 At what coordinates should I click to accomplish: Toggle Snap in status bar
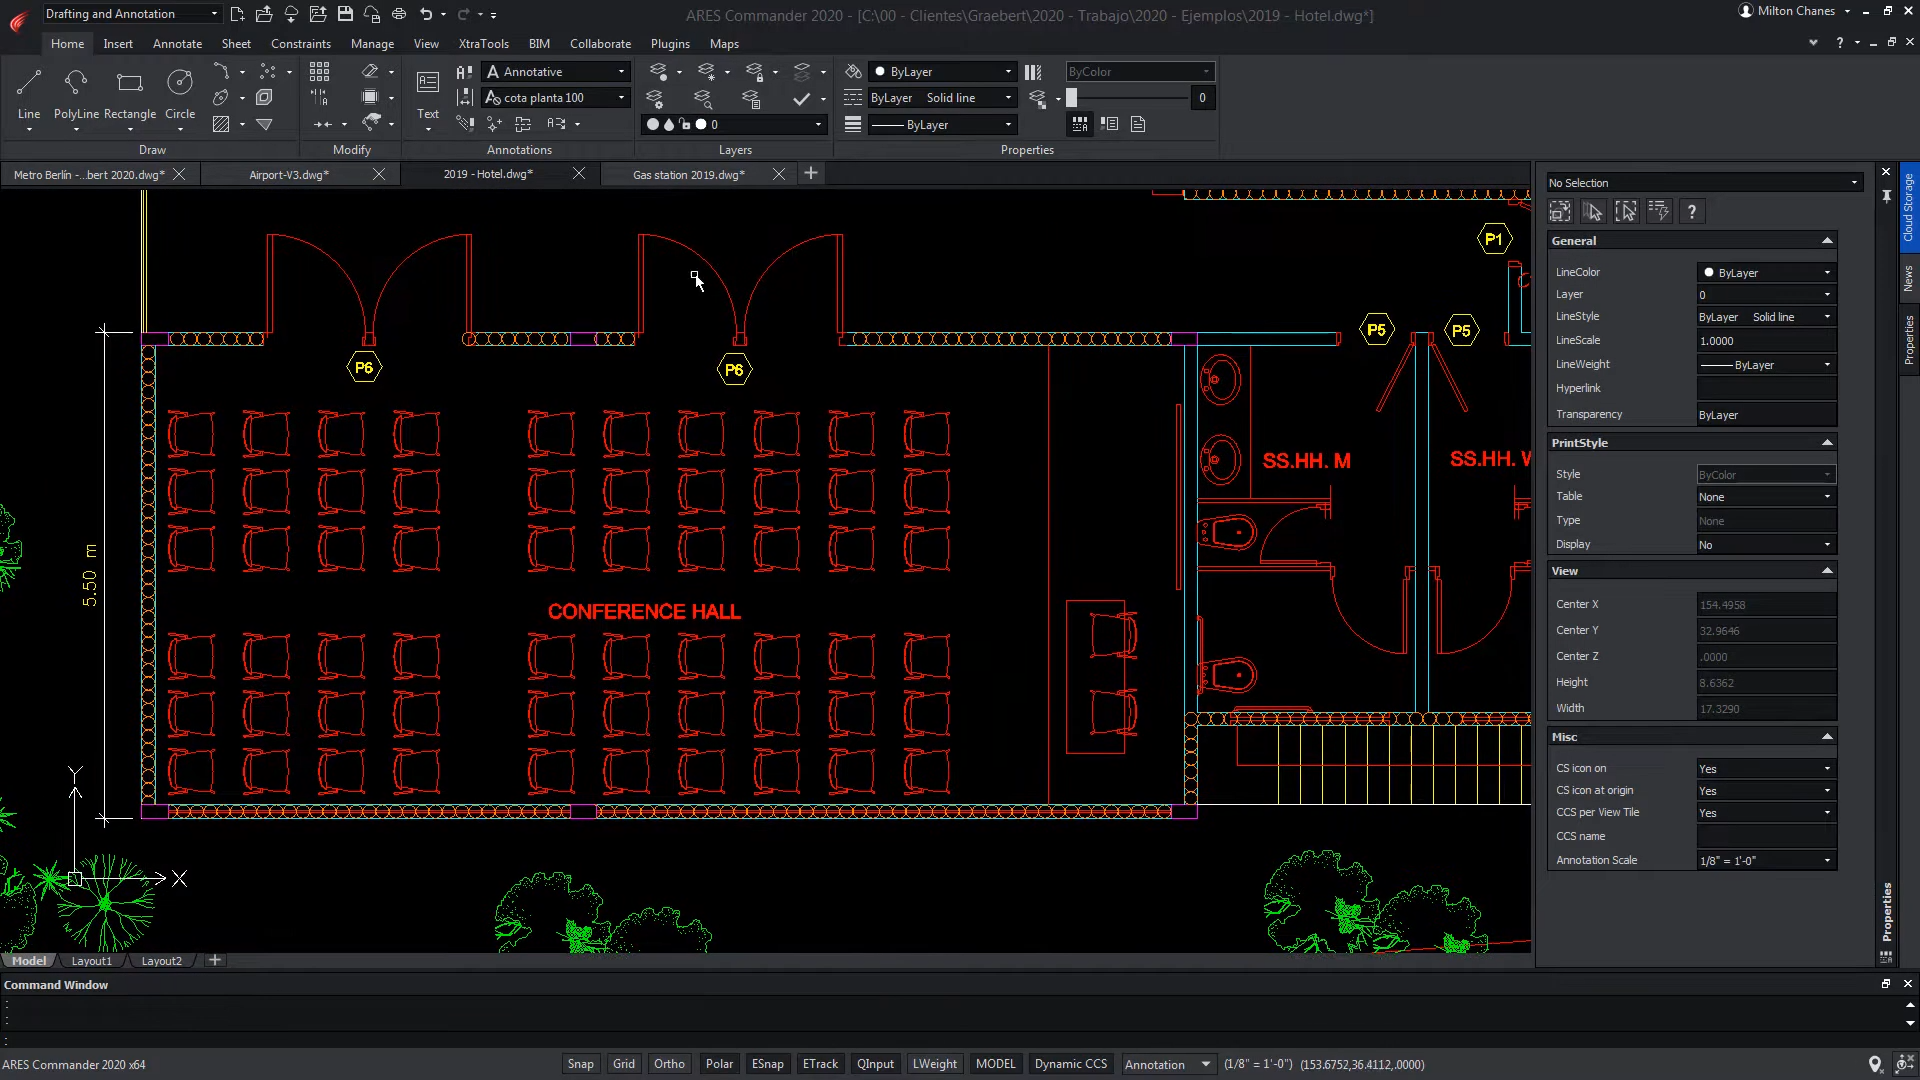pos(581,1064)
